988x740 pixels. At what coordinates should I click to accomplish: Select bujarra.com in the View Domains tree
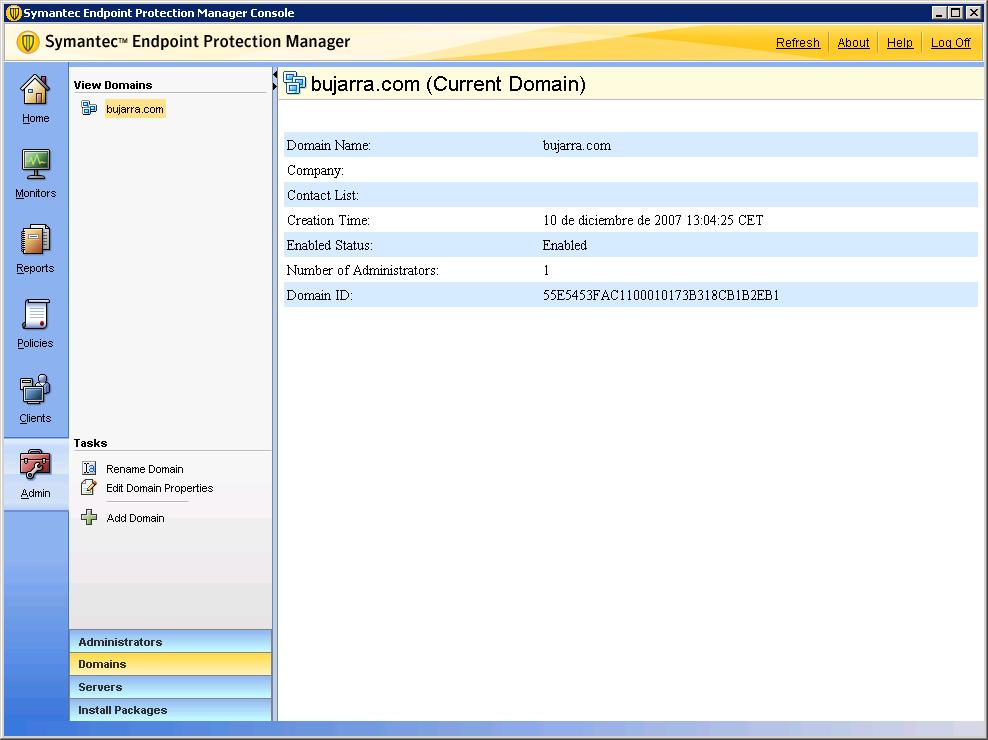134,109
